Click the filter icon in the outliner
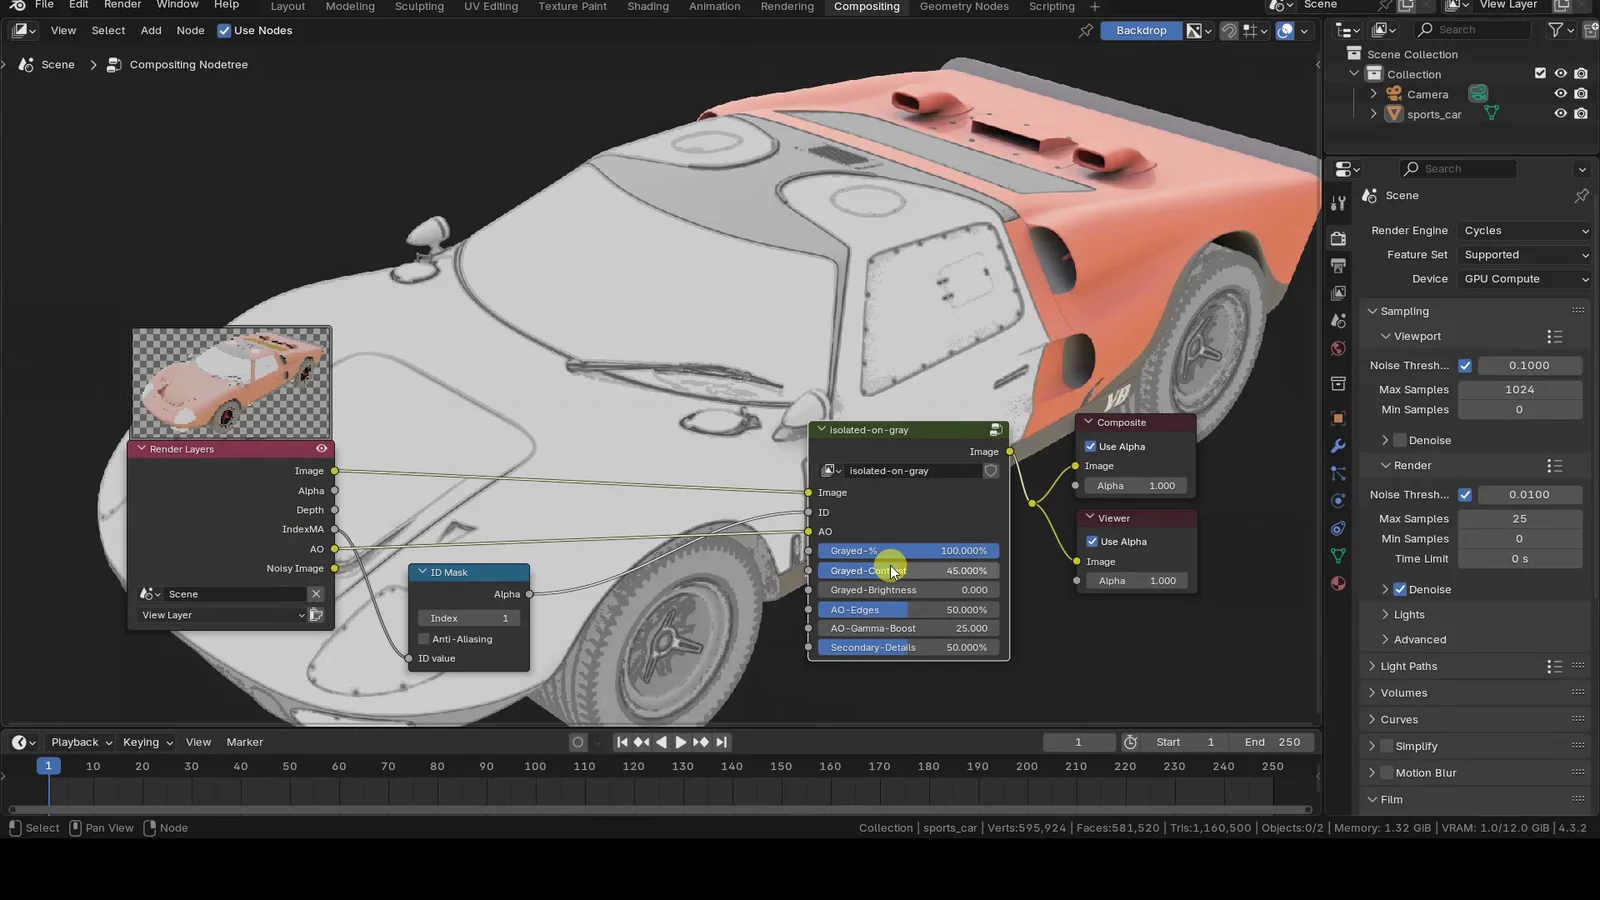 tap(1555, 30)
